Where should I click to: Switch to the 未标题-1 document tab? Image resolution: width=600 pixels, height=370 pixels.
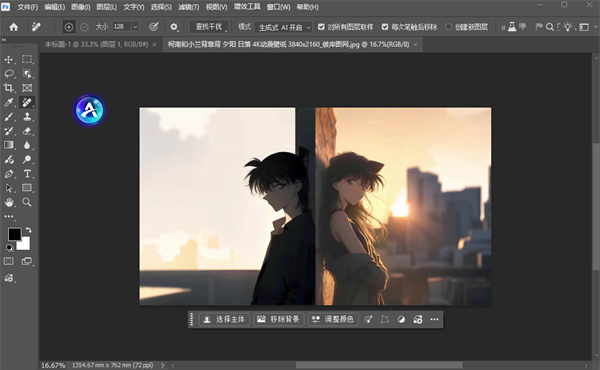[x=96, y=44]
